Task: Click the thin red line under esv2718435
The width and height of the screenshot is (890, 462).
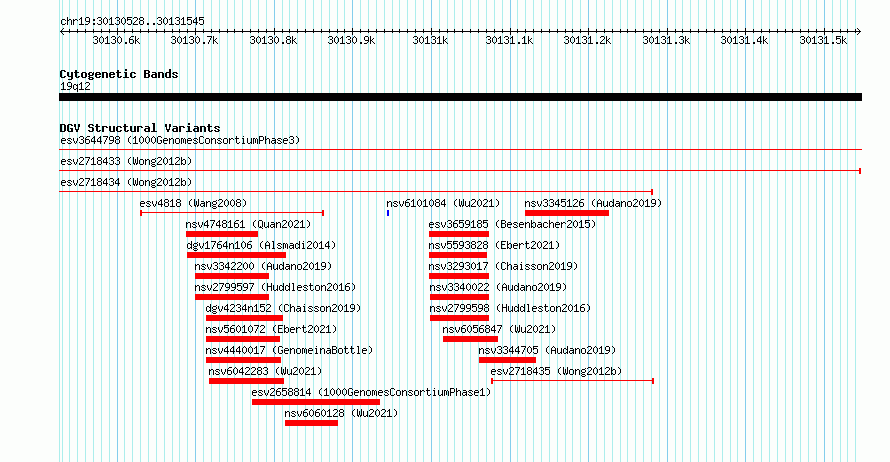Action: pos(573,381)
